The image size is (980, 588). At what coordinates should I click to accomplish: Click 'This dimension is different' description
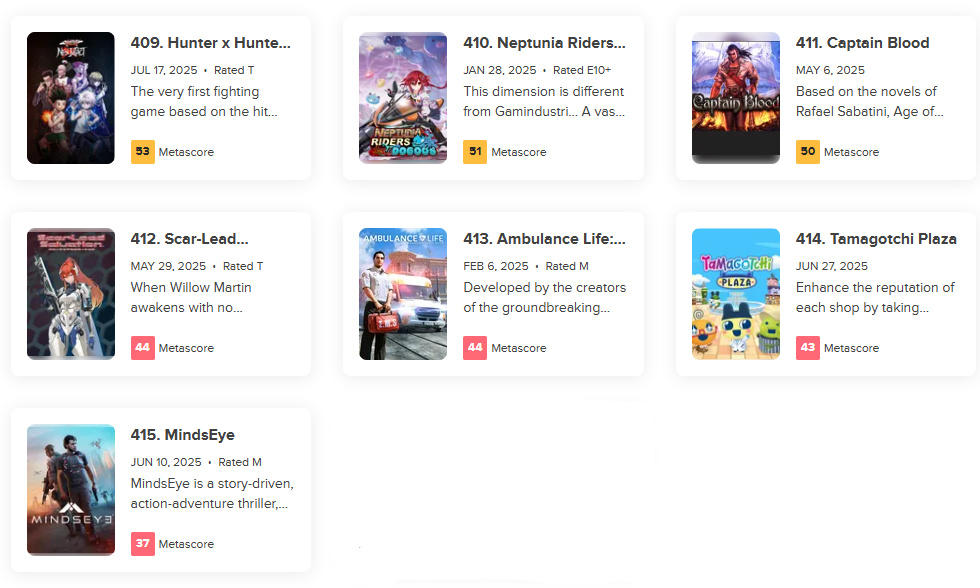point(544,102)
